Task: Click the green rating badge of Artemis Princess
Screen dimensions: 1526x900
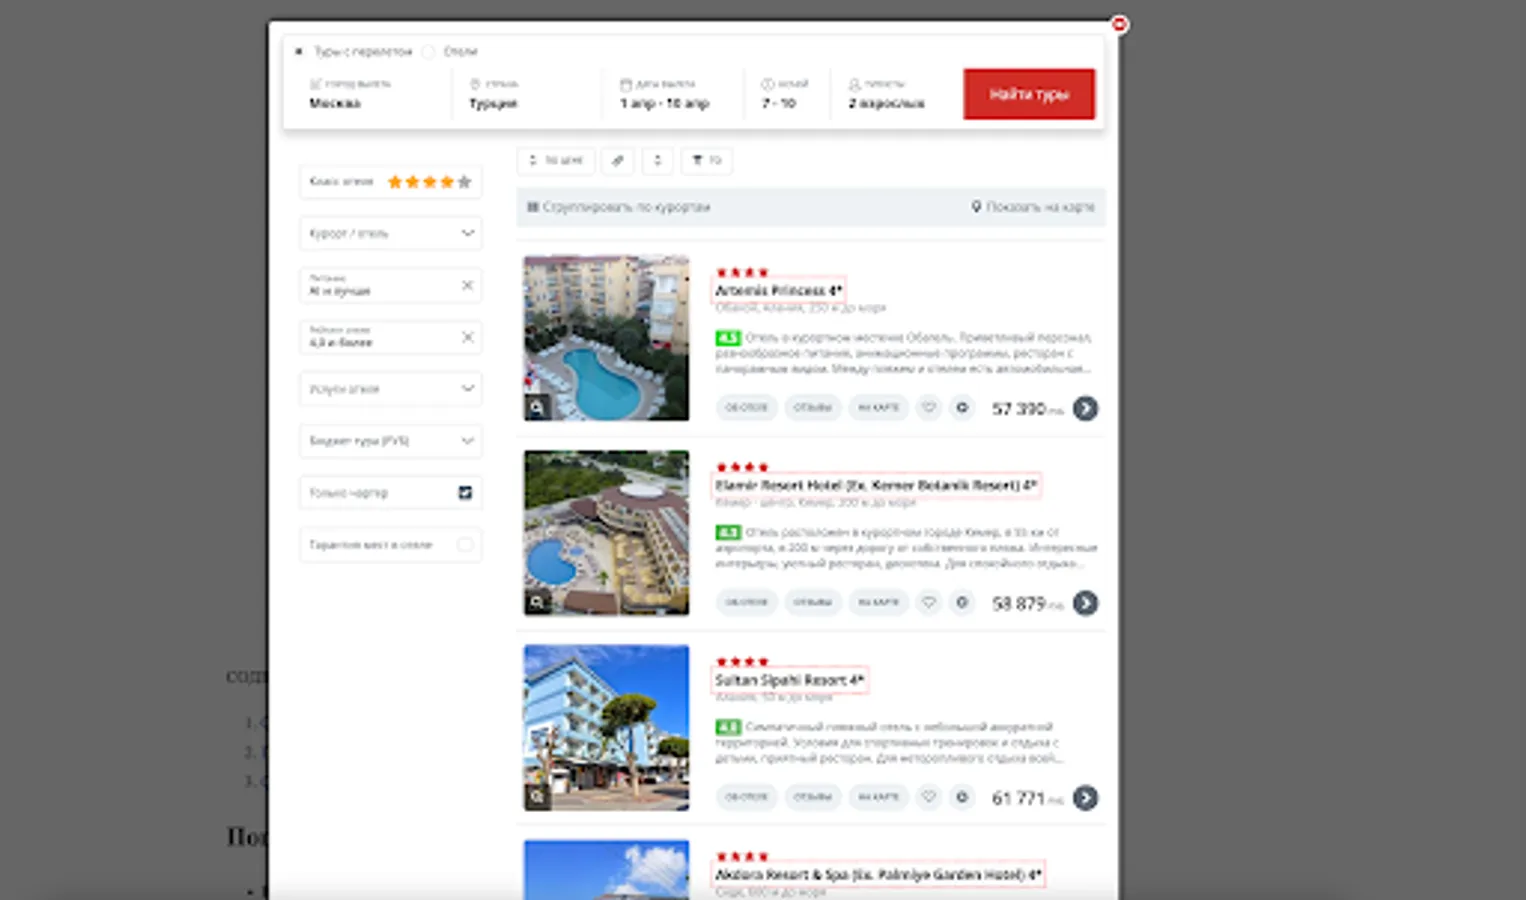Action: tap(728, 338)
